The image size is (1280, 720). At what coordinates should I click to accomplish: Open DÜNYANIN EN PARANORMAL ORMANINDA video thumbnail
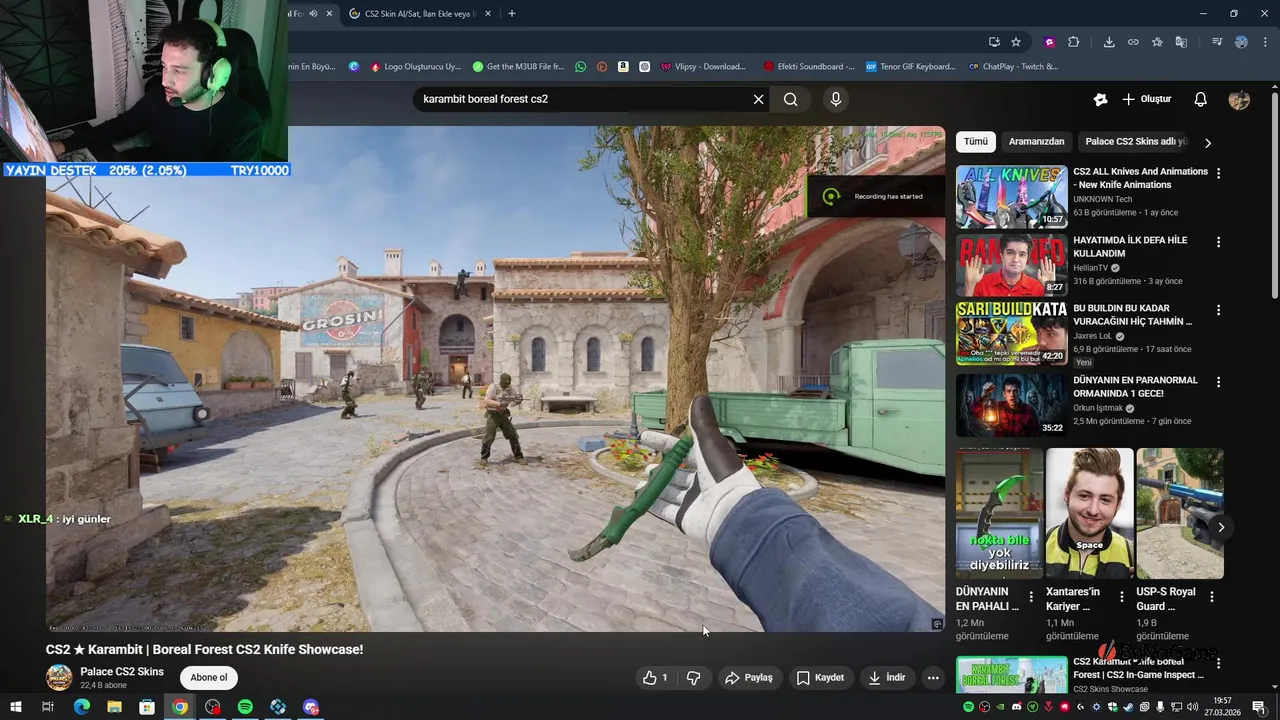tap(1012, 405)
